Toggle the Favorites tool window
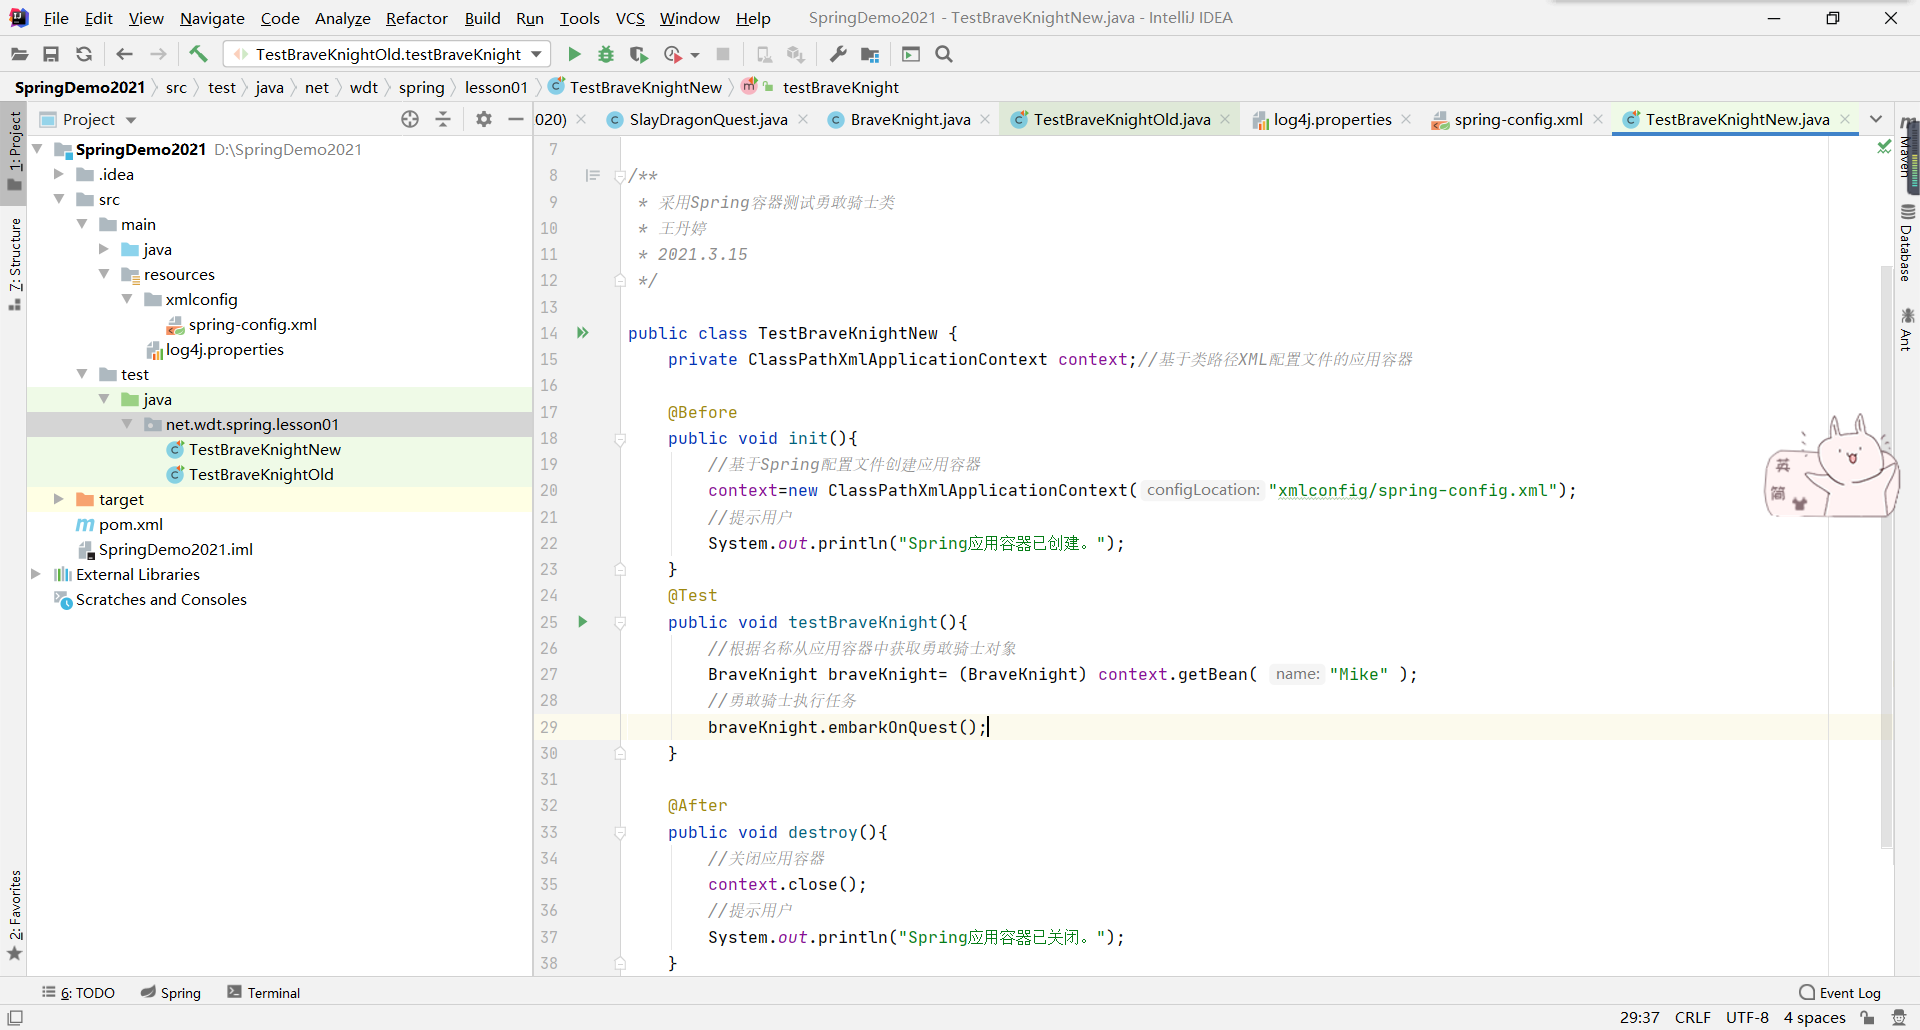Viewport: 1920px width, 1030px height. [14, 914]
